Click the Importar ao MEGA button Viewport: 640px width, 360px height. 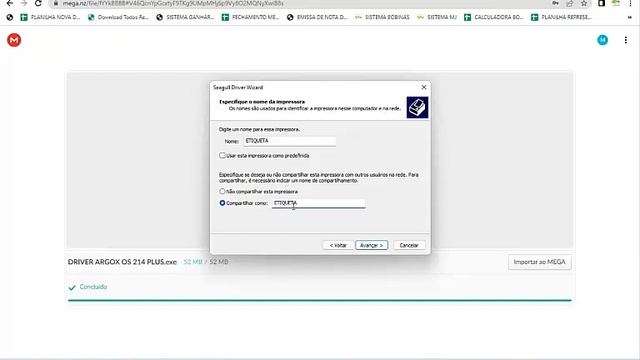pos(540,262)
